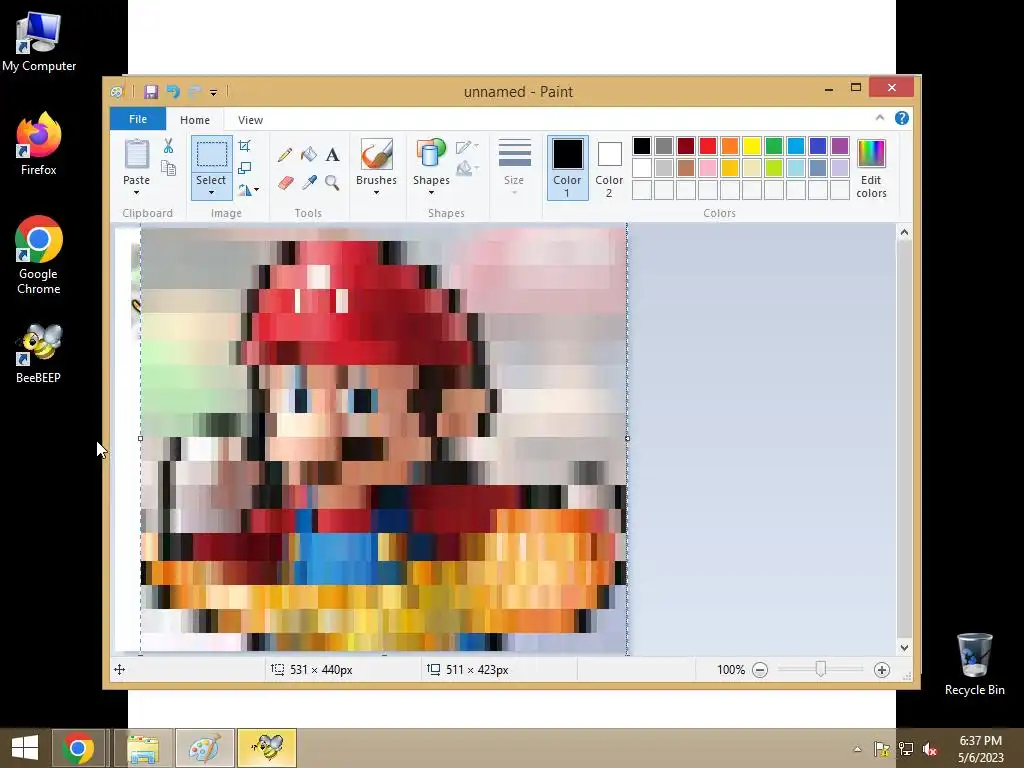
Task: Select the Recycle Bin desktop icon
Action: (x=974, y=664)
